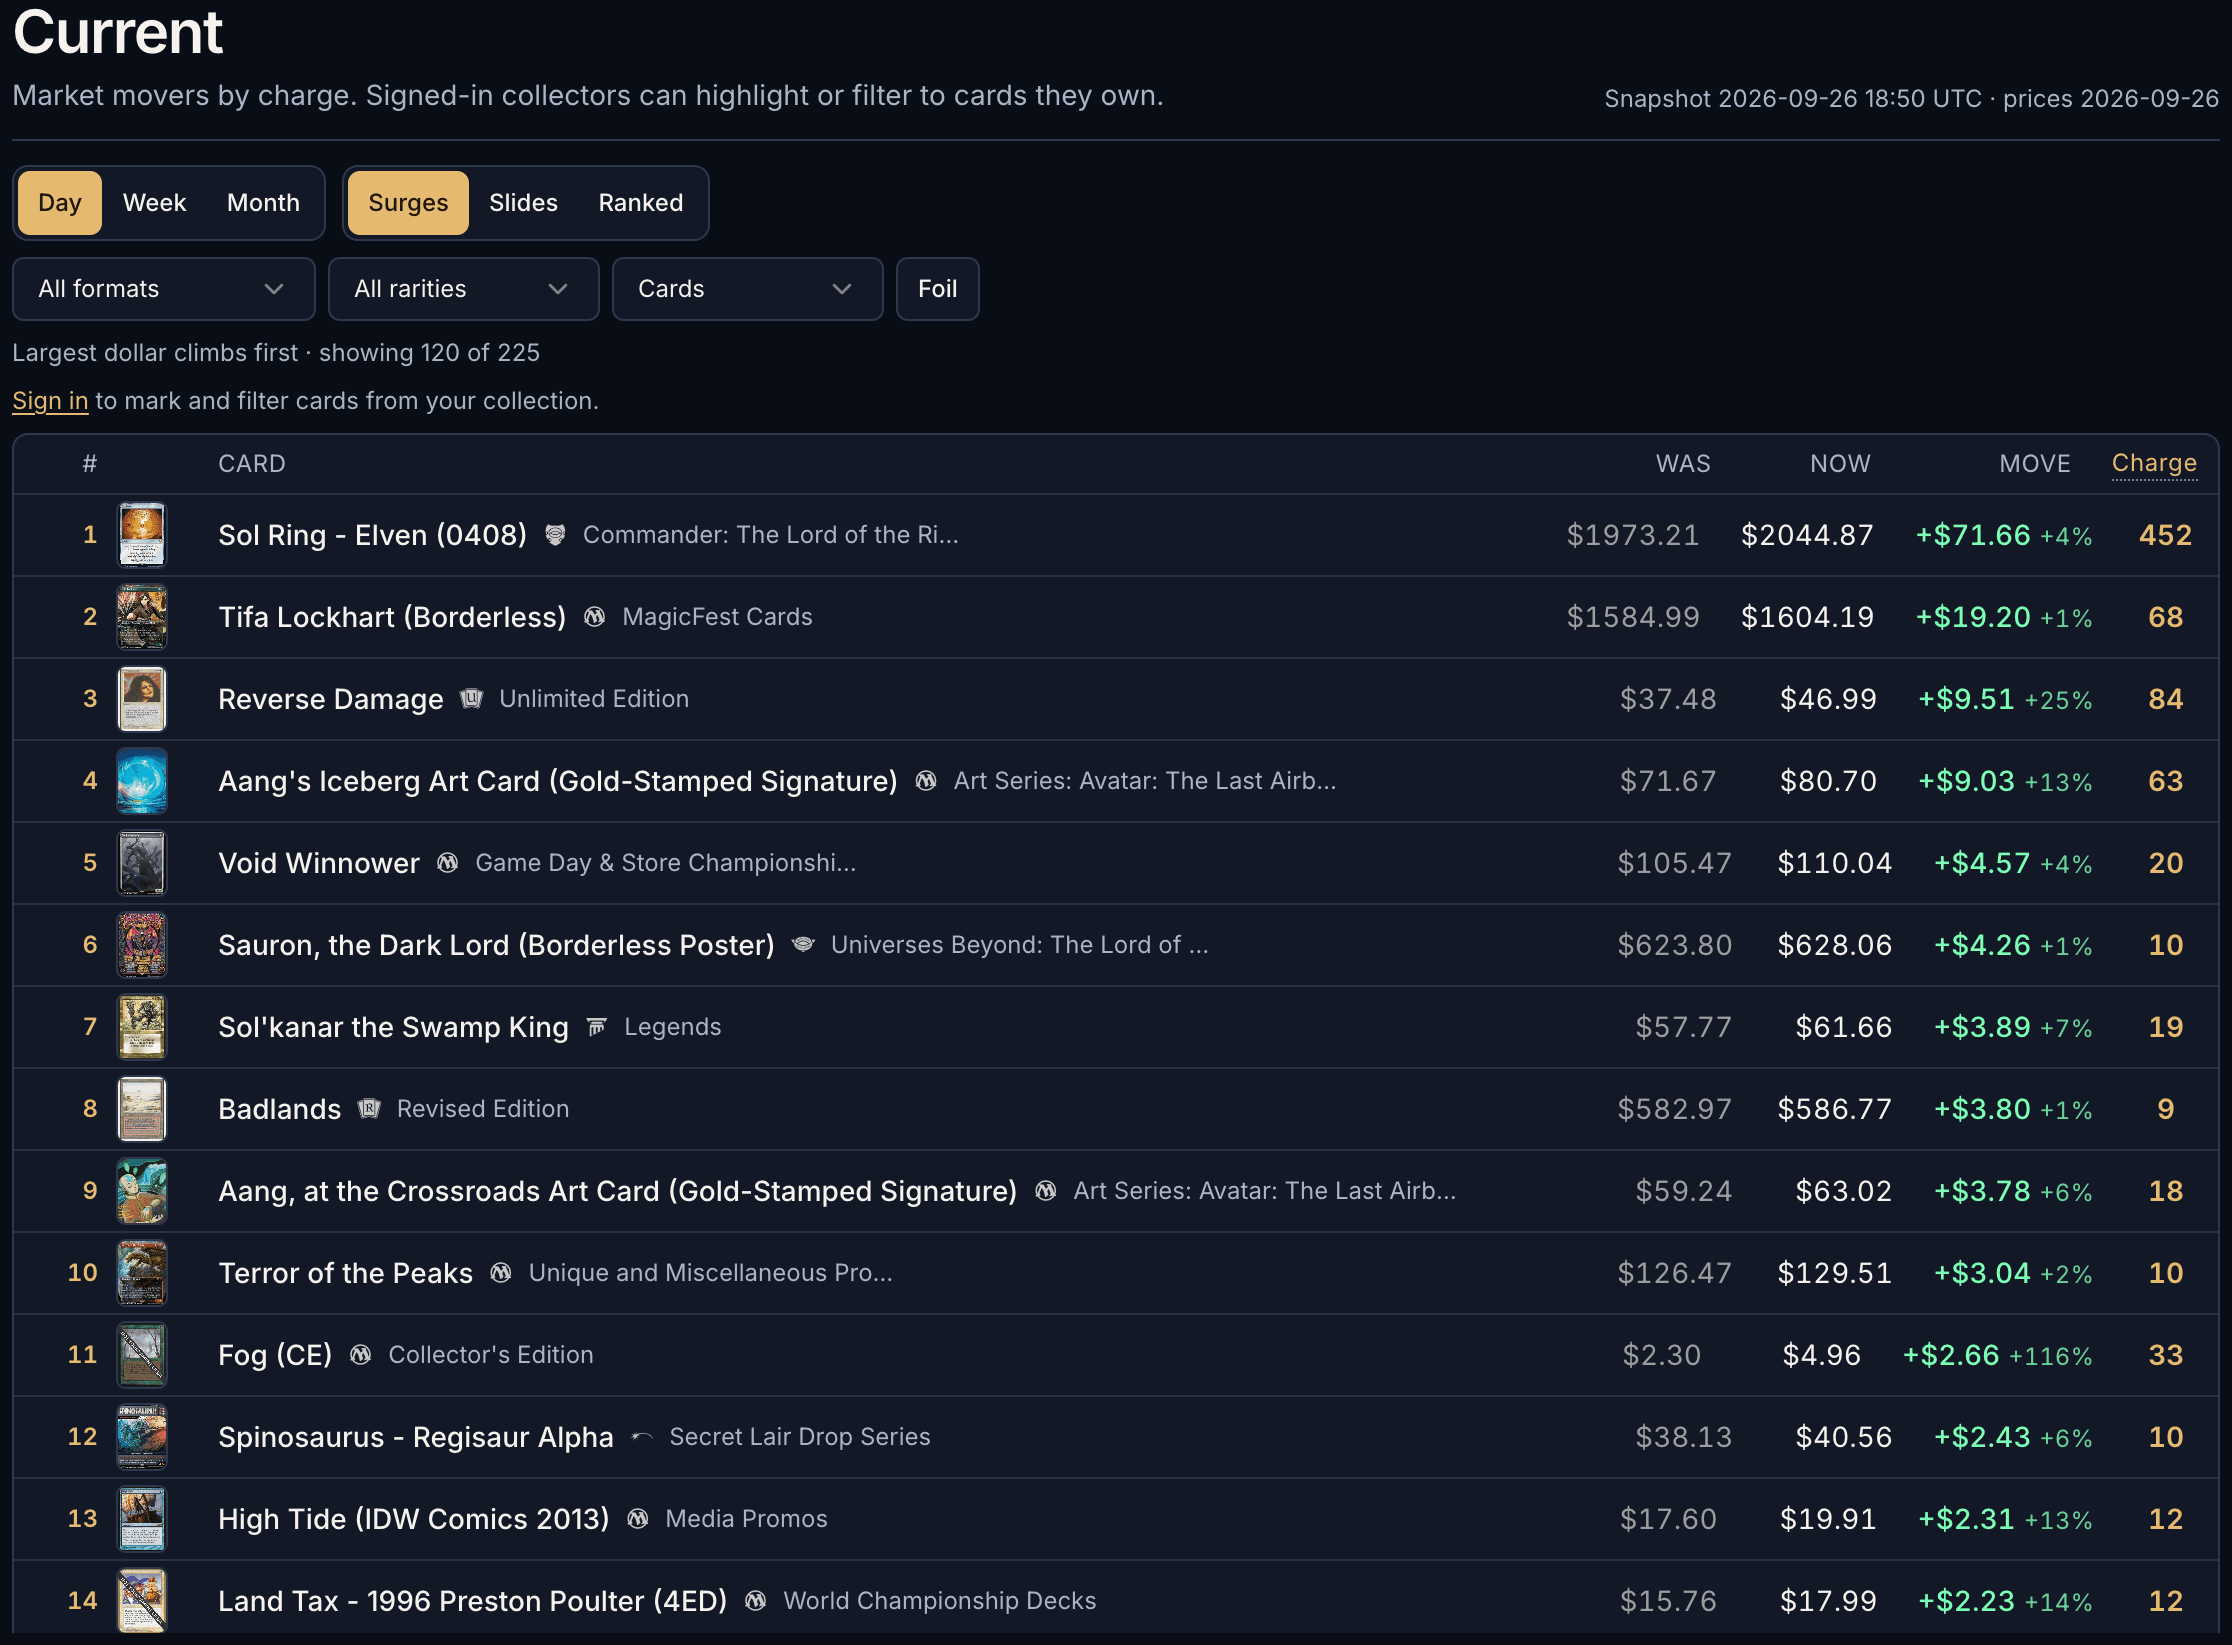Open the Cards type dropdown
This screenshot has width=2232, height=1645.
pos(748,289)
